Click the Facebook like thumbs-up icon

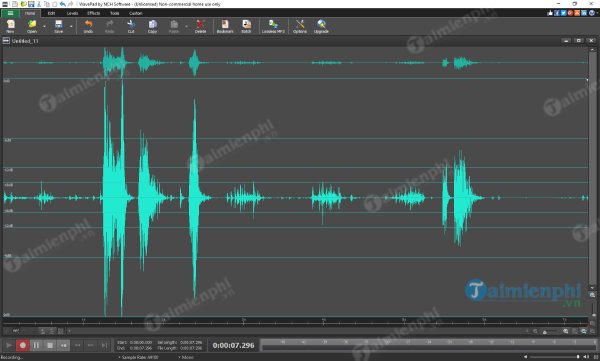[x=550, y=13]
